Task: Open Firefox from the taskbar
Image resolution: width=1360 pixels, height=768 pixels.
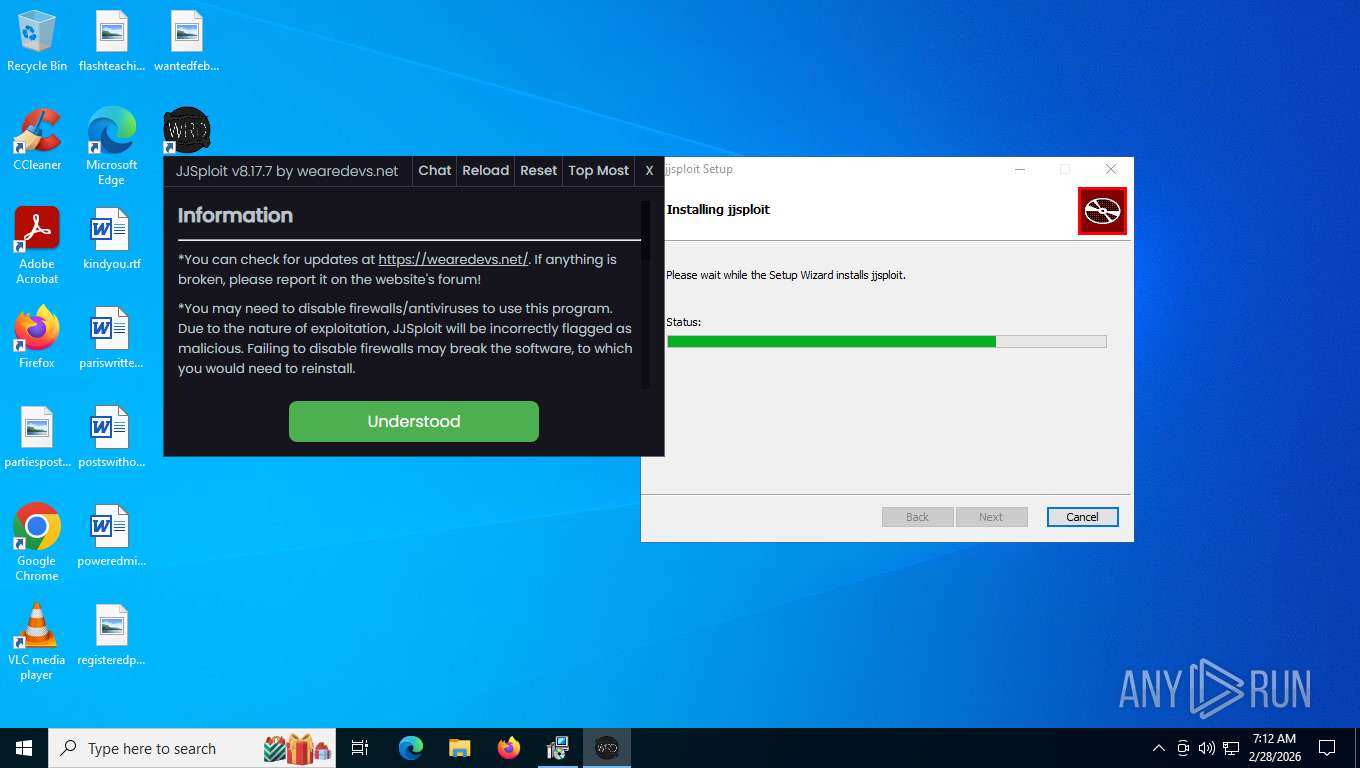Action: (509, 748)
